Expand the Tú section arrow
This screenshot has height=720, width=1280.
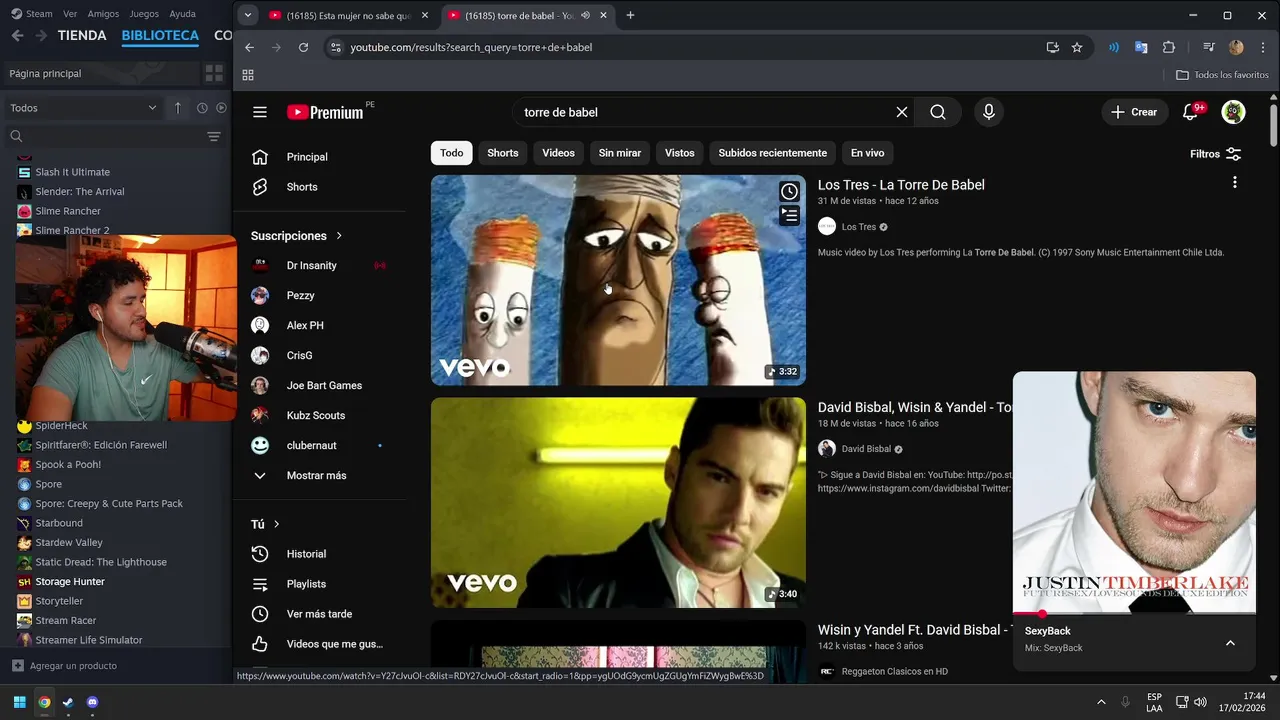(277, 524)
